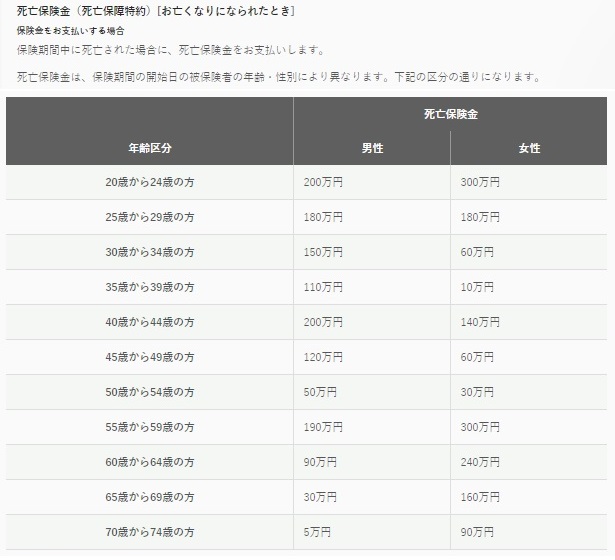Screen dimensions: 615x560
Task: Click the subheading 保険金をお支払いする場合
Action: [x=71, y=31]
